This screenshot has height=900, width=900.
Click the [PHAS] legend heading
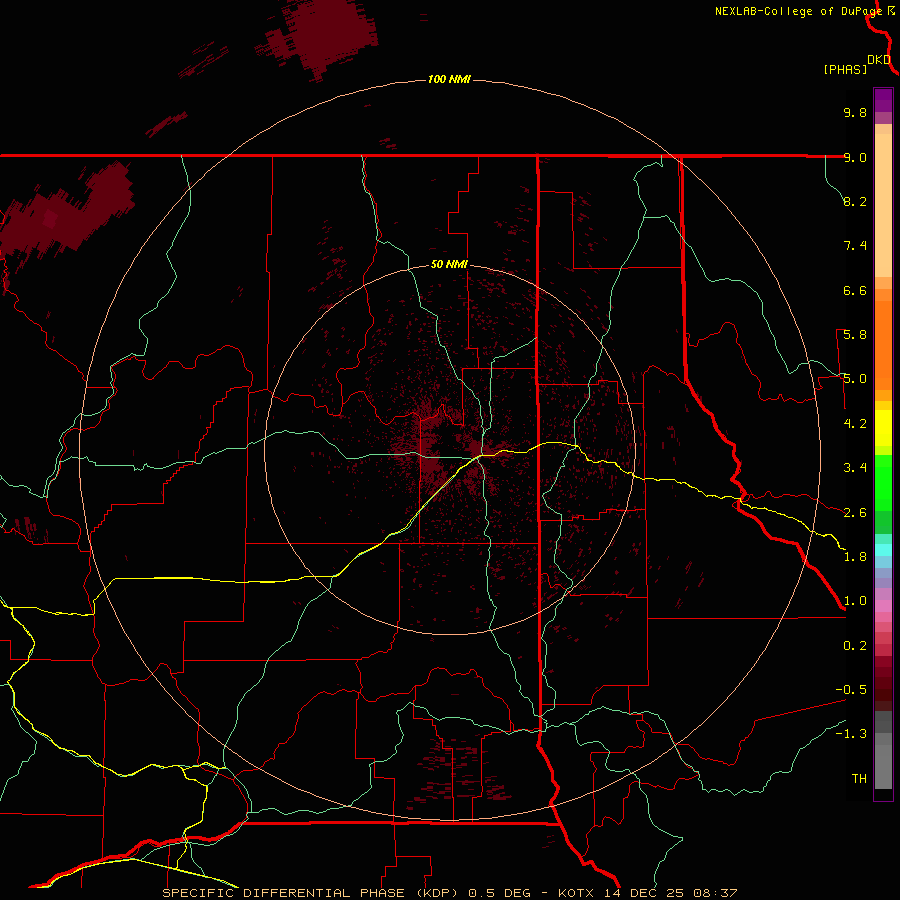click(845, 69)
